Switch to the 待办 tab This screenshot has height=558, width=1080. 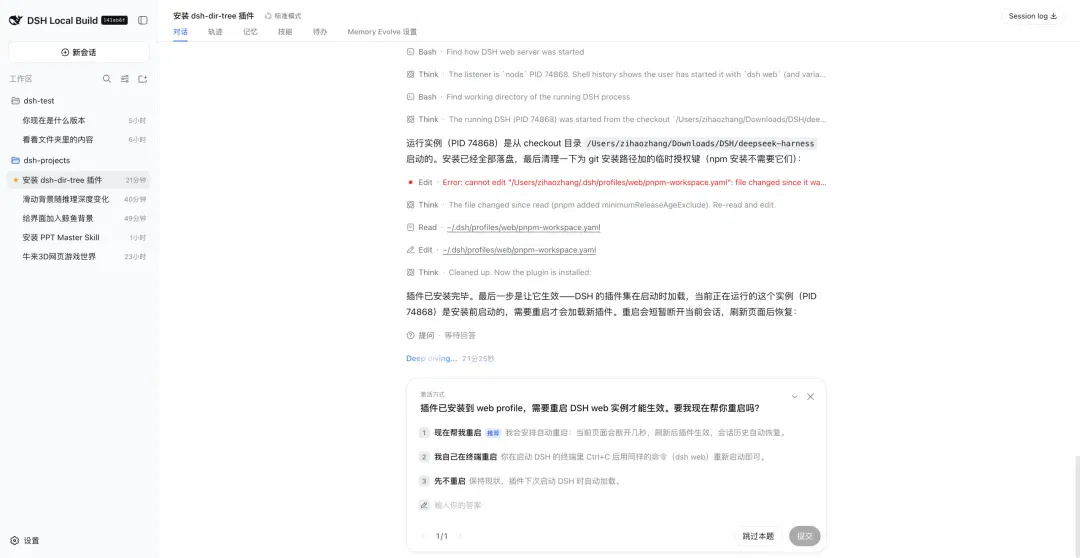[320, 32]
